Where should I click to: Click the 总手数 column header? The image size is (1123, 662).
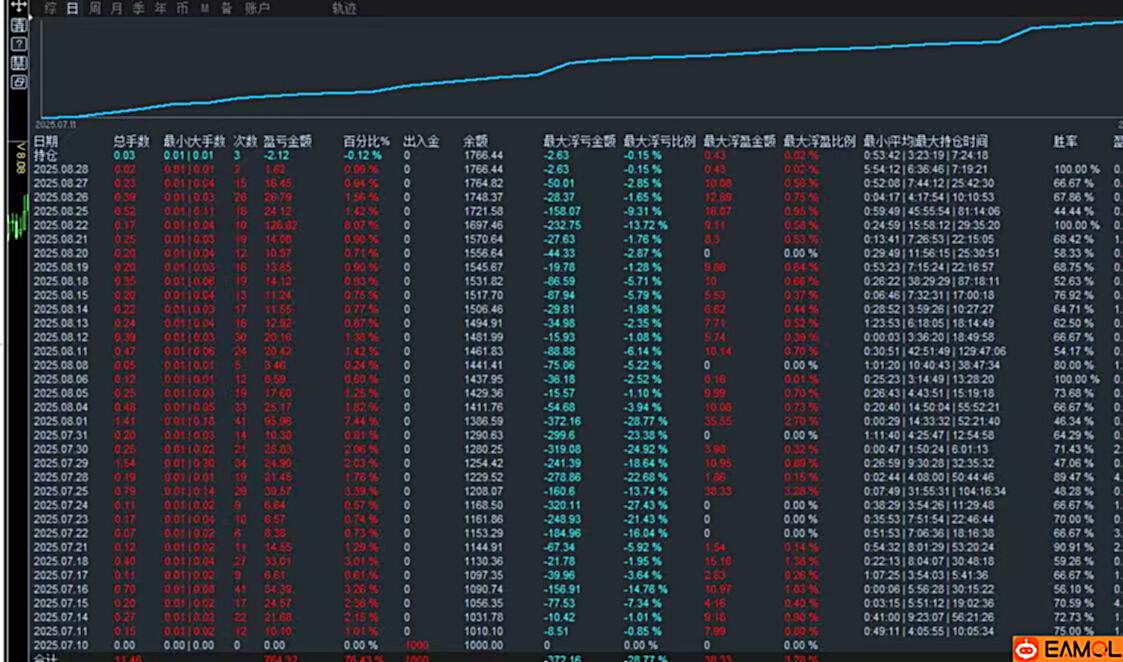(x=132, y=142)
